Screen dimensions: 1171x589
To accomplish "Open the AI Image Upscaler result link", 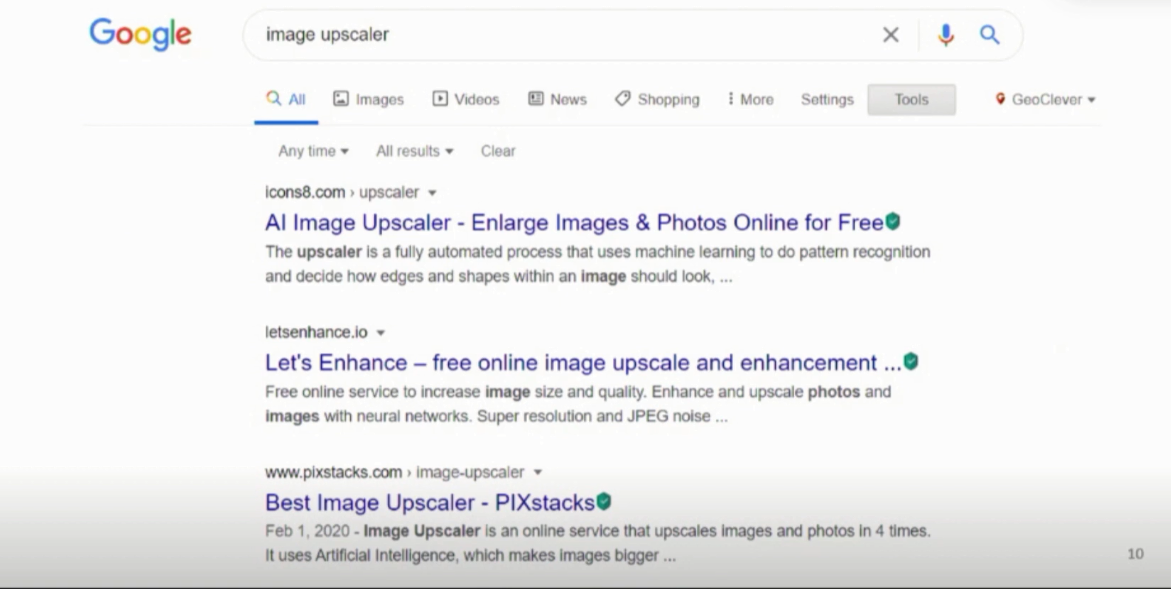I will tap(574, 222).
